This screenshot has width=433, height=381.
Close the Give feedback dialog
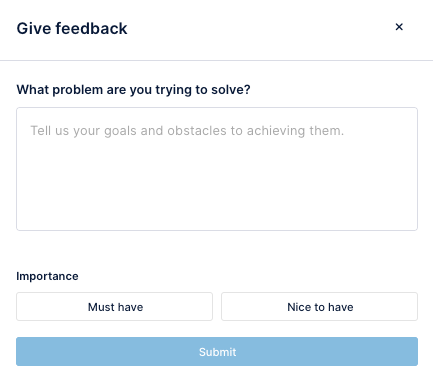coord(399,27)
